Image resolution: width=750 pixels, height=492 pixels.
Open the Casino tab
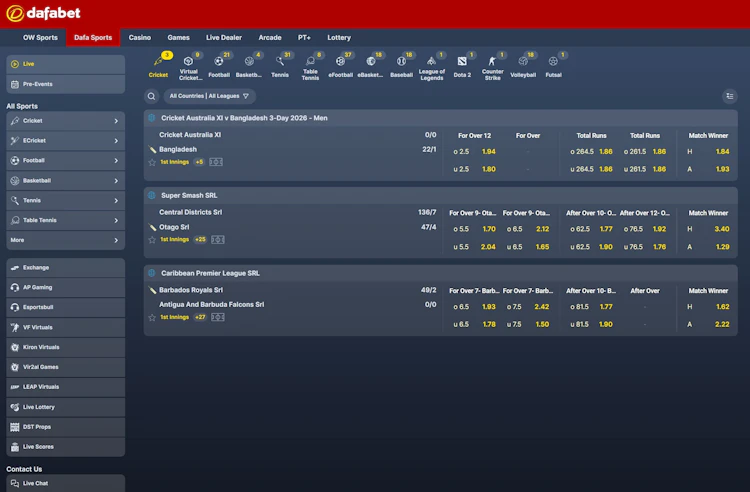(x=140, y=37)
